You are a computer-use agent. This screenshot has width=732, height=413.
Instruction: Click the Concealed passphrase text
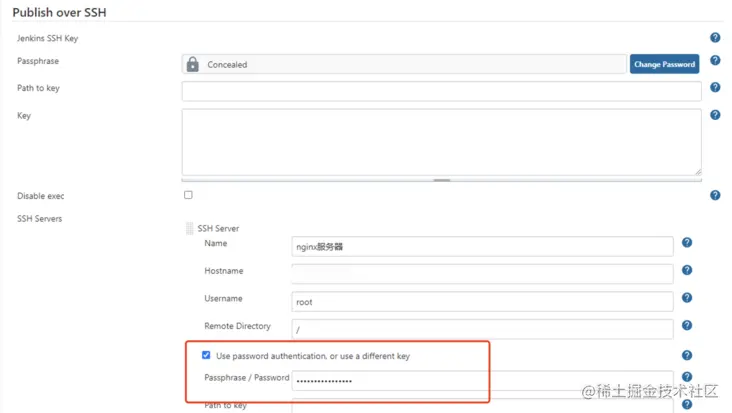pos(227,64)
